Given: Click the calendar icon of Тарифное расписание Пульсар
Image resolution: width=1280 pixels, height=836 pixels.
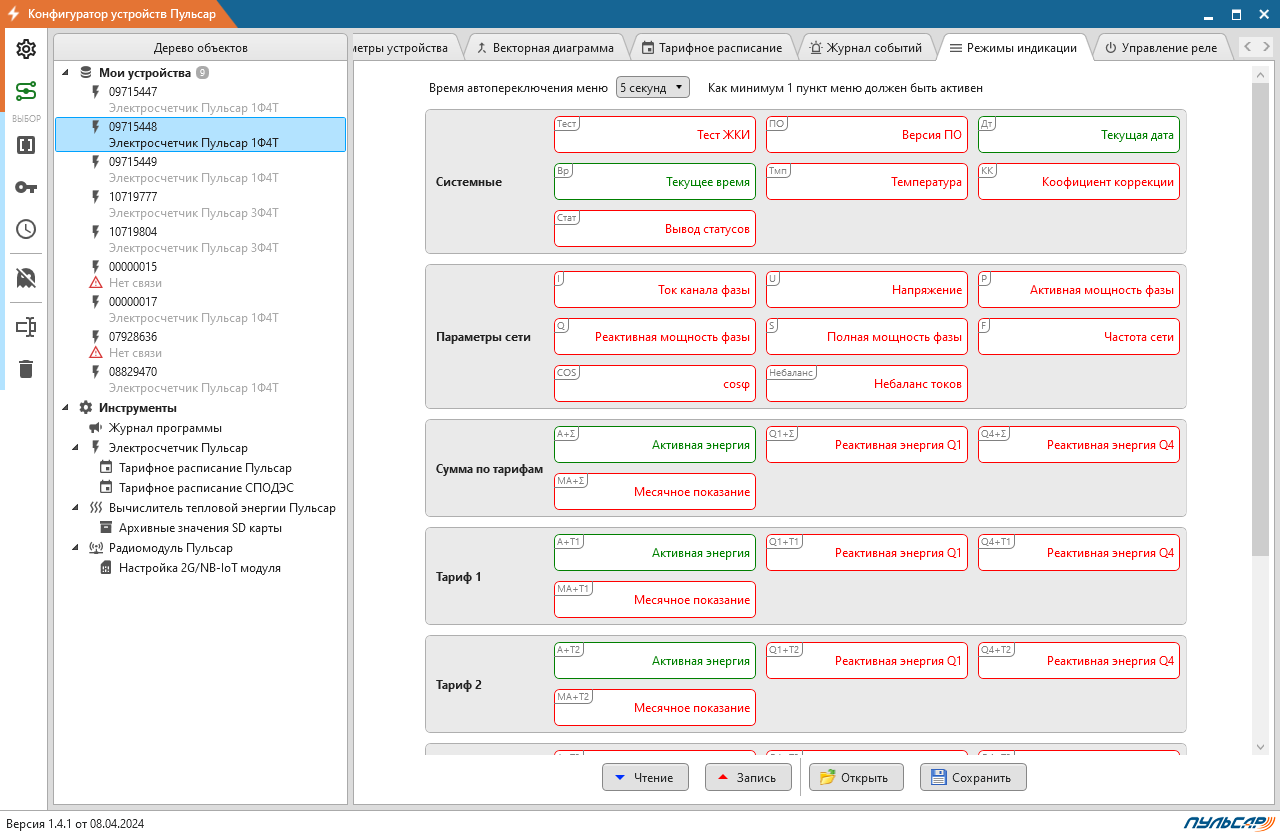Looking at the screenshot, I should [x=106, y=468].
